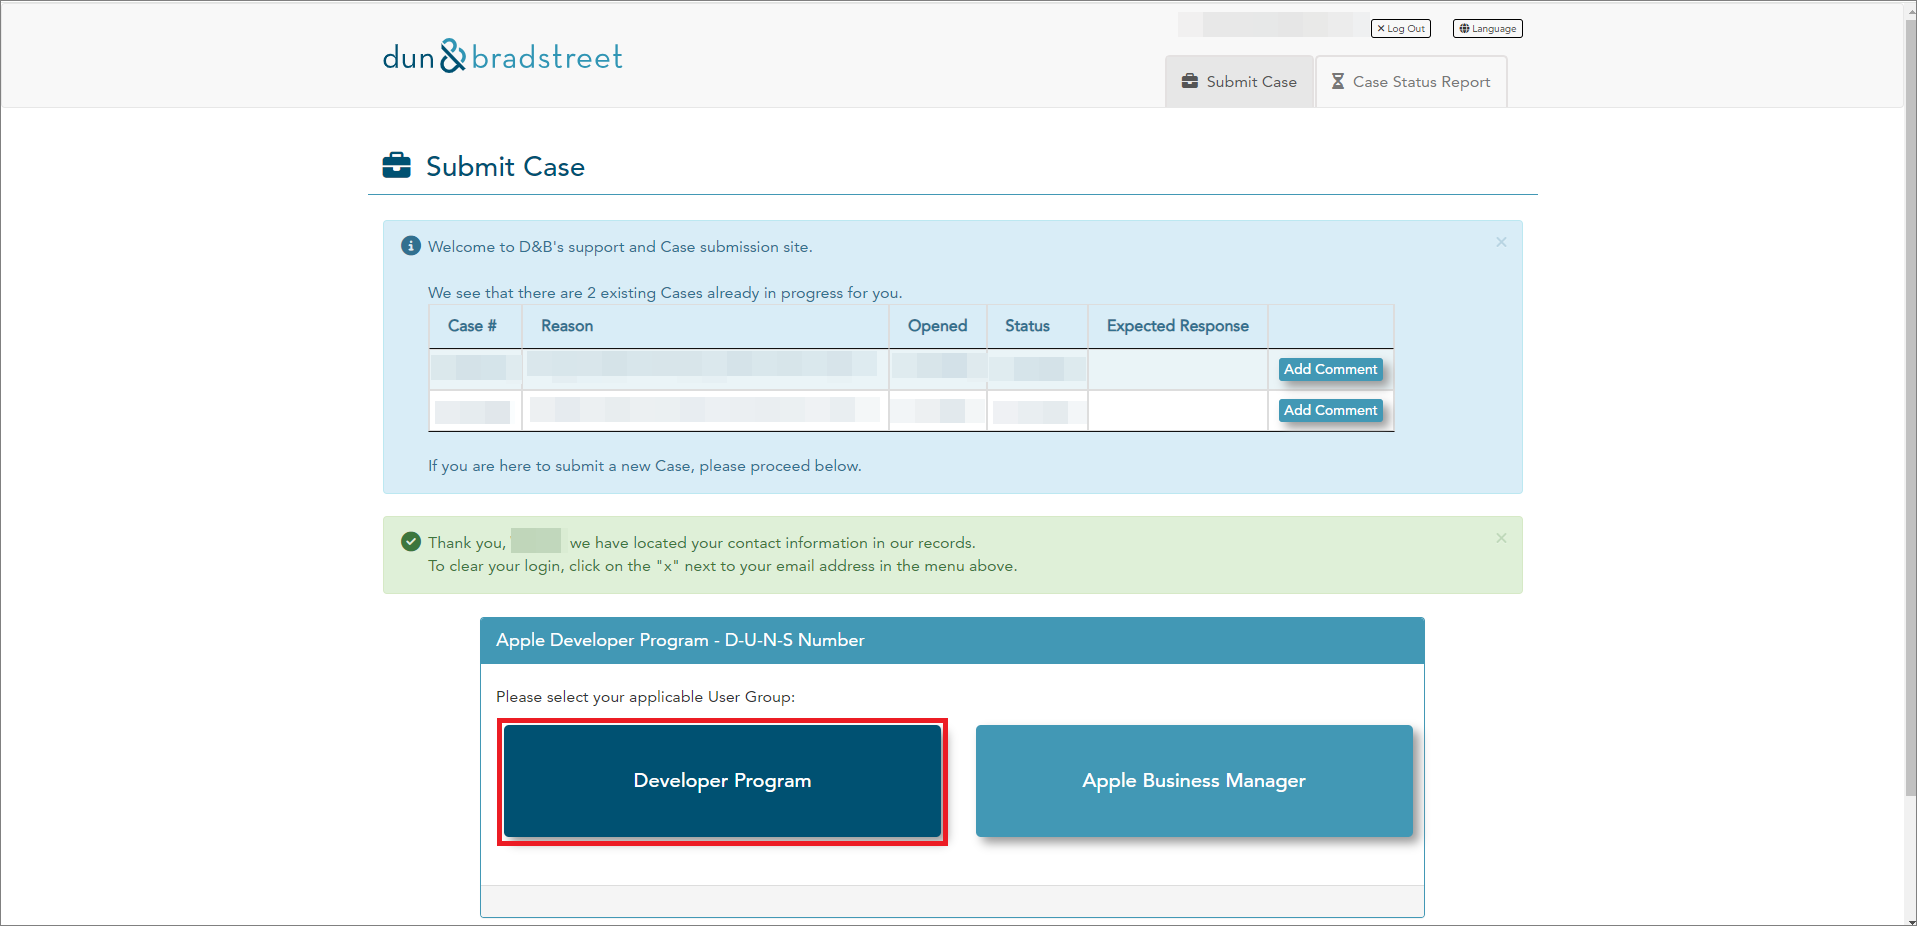
Task: Click the hourglass icon on Case Status Report
Action: 1338,81
